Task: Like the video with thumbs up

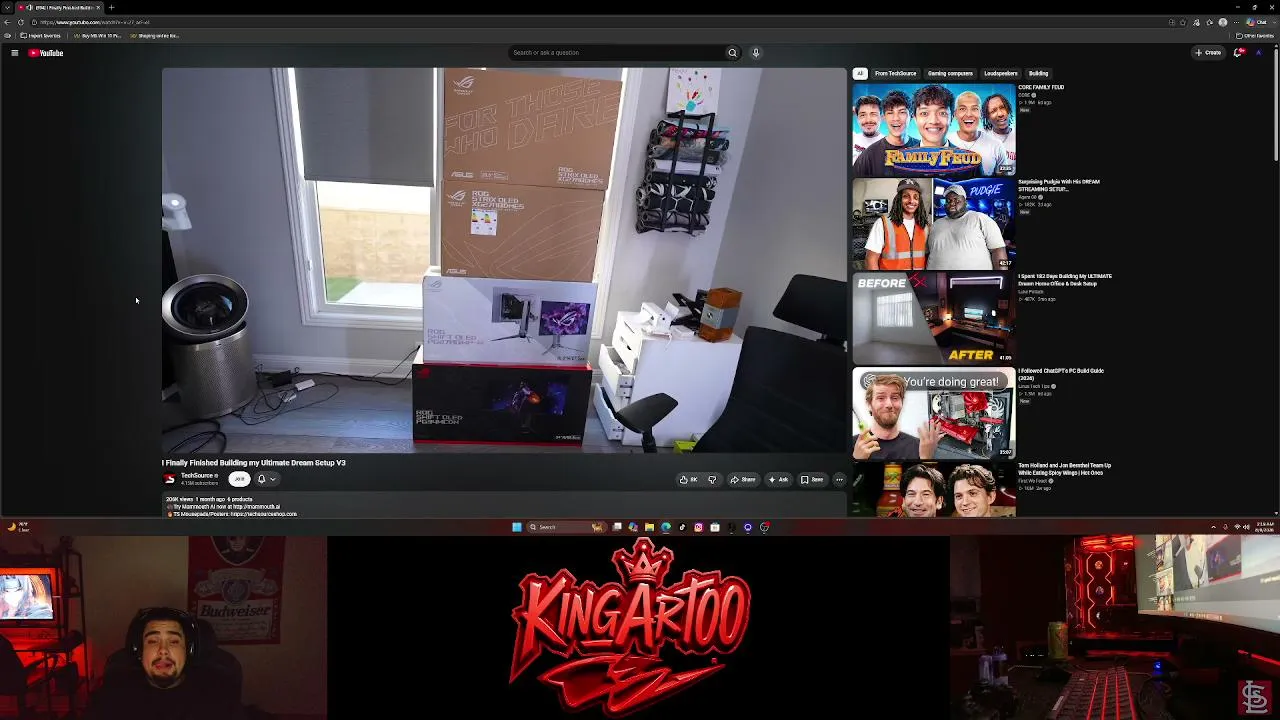Action: click(688, 479)
